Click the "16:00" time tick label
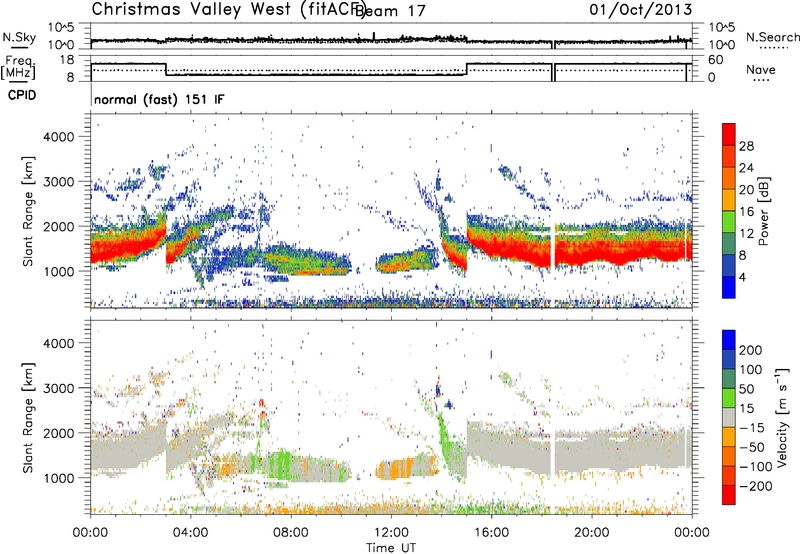Viewport: 800px width, 554px height. point(491,533)
